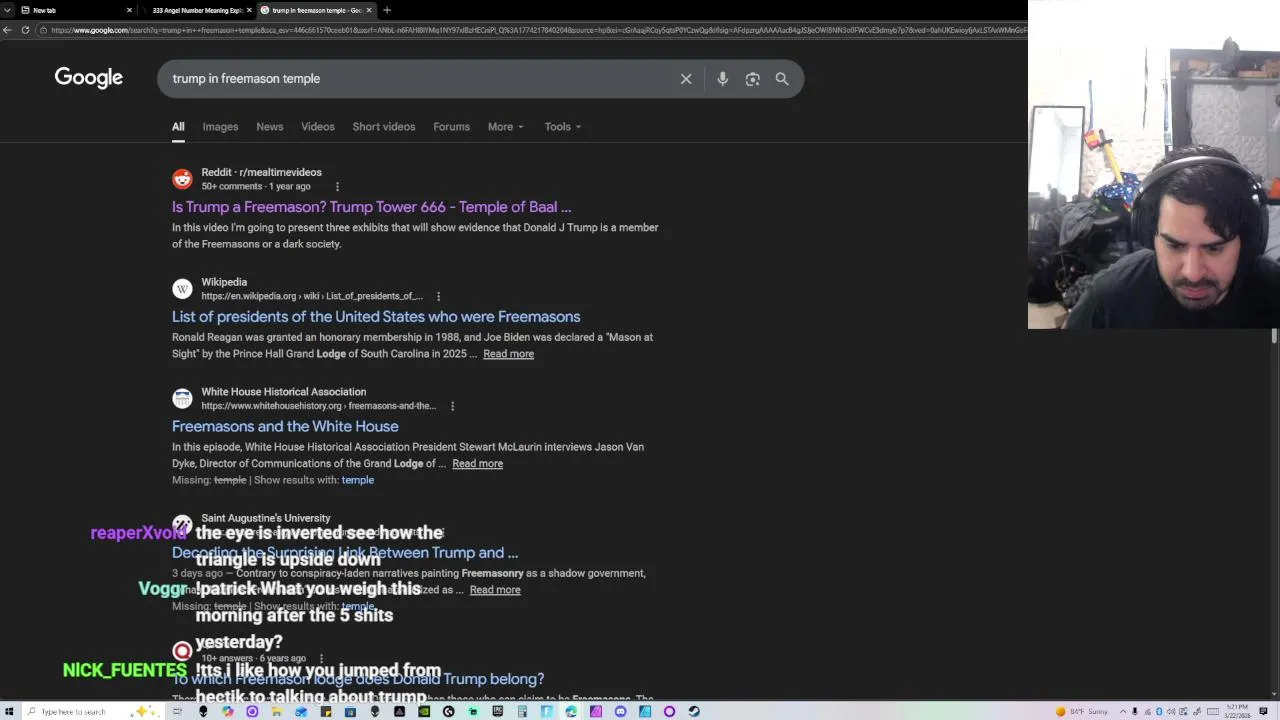The width and height of the screenshot is (1280, 720).
Task: Open the clock and date in the taskbar
Action: click(x=1237, y=711)
